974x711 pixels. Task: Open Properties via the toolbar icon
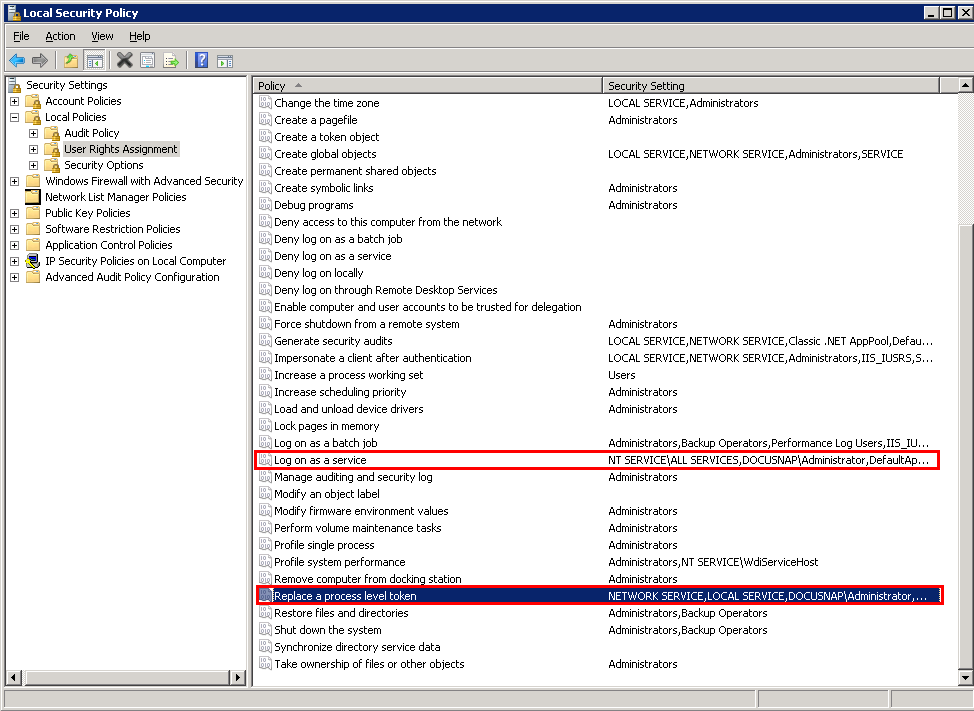tap(147, 60)
